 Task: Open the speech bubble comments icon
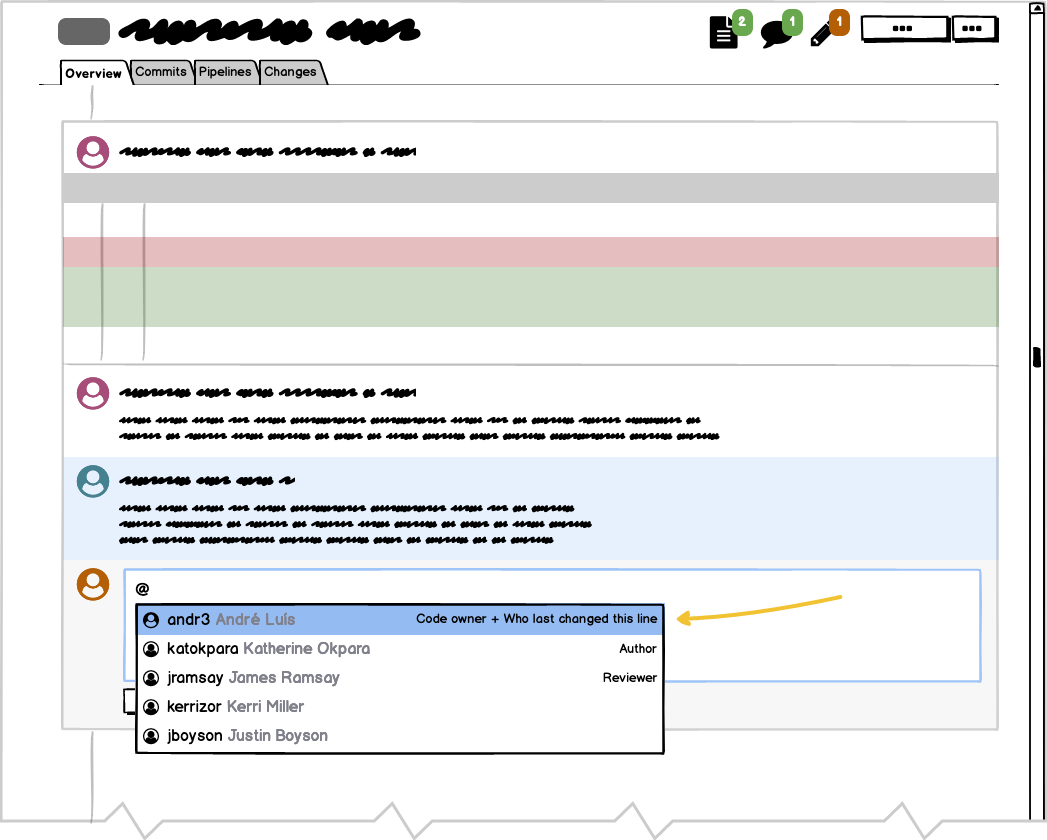pyautogui.click(x=775, y=34)
